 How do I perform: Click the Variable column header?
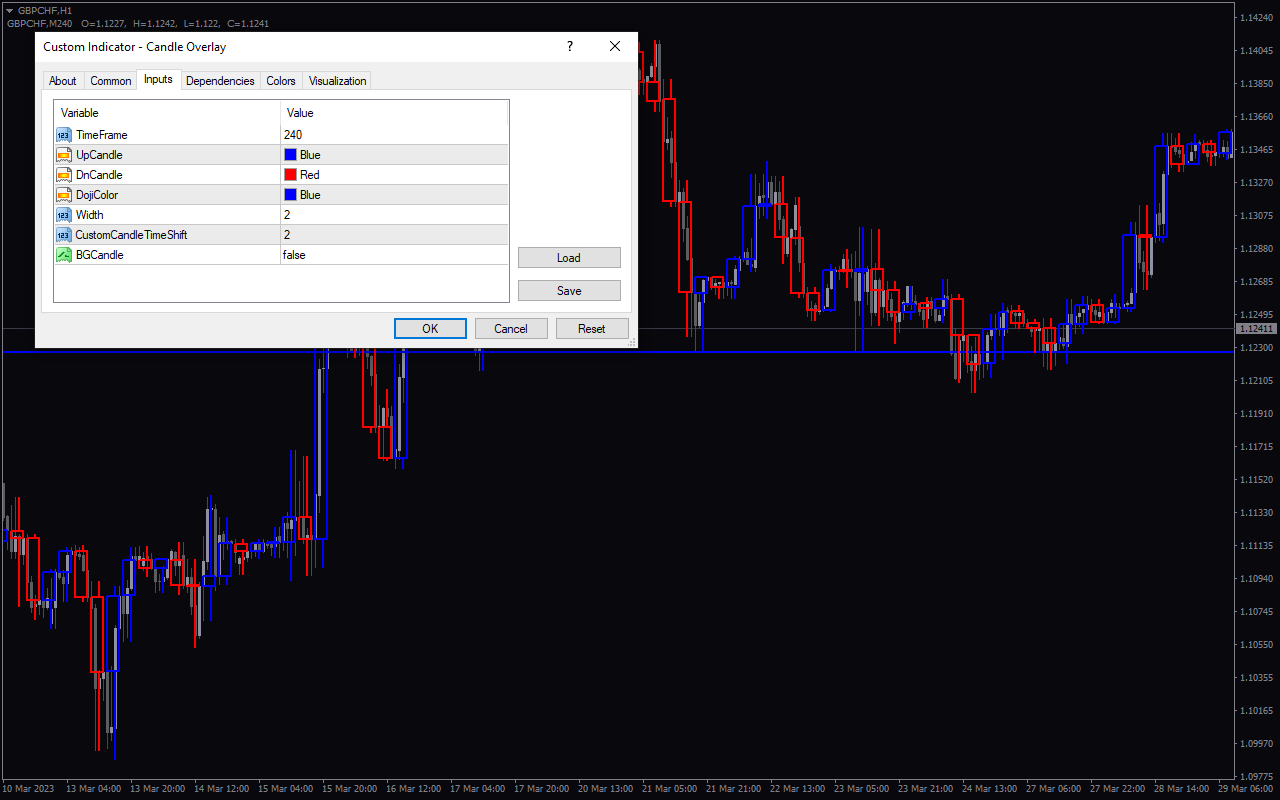pos(167,113)
